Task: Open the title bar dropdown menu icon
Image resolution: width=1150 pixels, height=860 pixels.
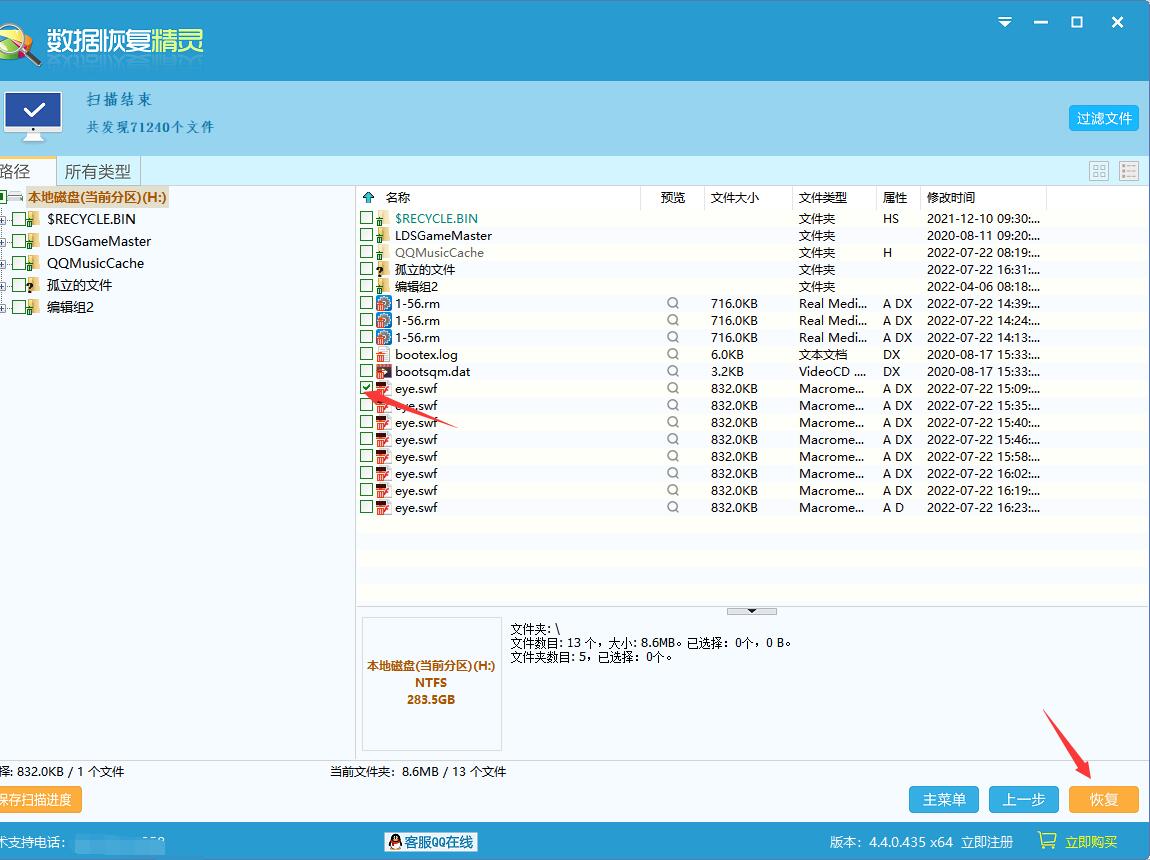Action: [x=1005, y=22]
